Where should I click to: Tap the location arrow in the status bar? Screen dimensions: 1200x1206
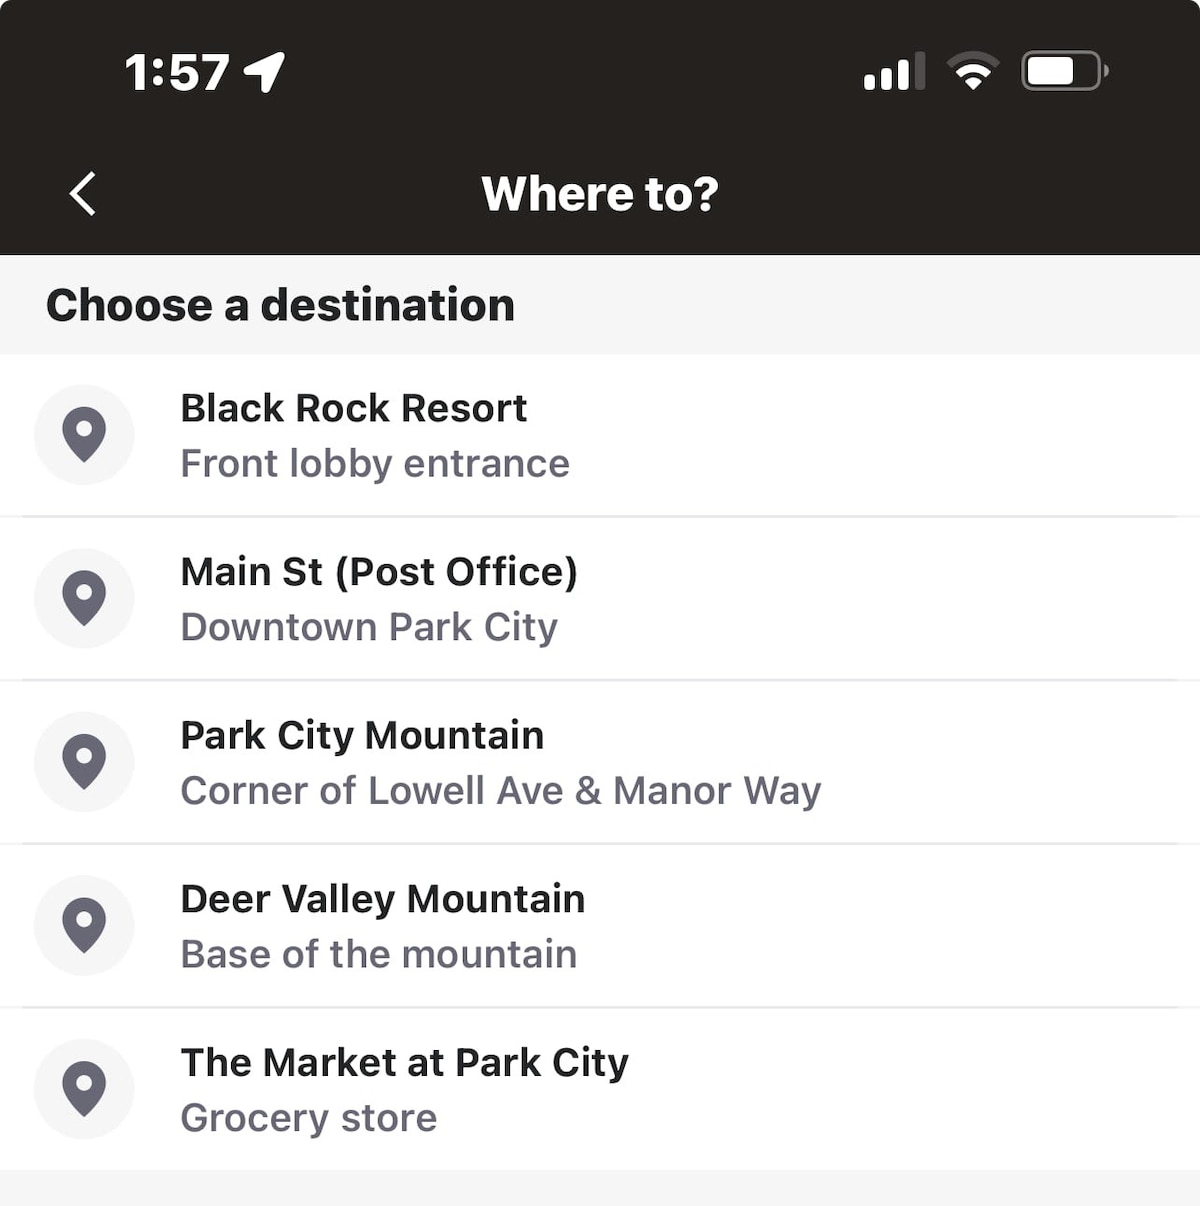point(265,72)
